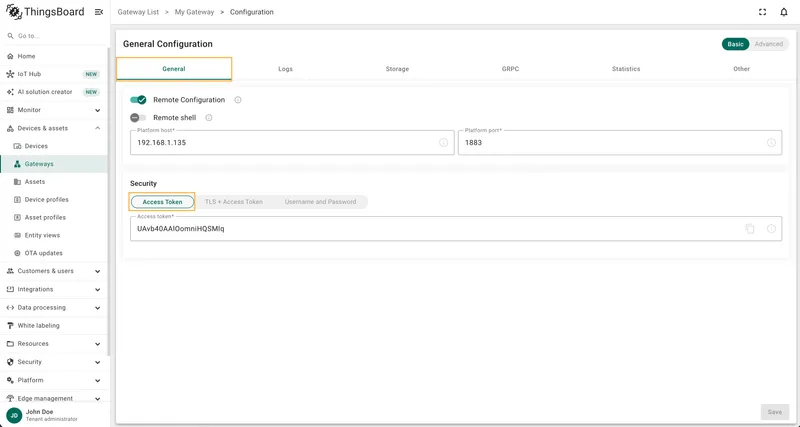Viewport: 800px width, 427px height.
Task: Click info icon in Platform host field
Action: (x=443, y=143)
